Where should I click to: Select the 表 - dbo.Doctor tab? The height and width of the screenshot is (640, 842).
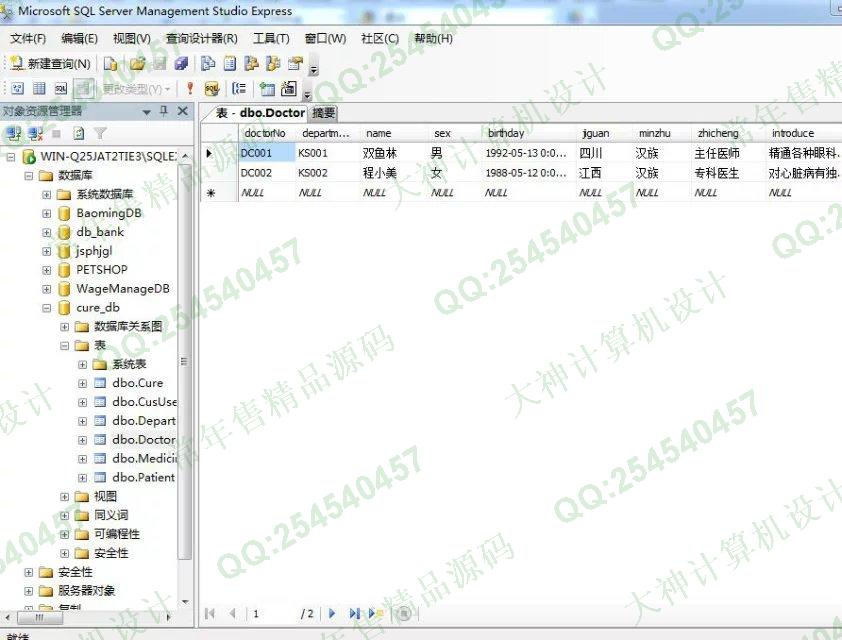(260, 113)
